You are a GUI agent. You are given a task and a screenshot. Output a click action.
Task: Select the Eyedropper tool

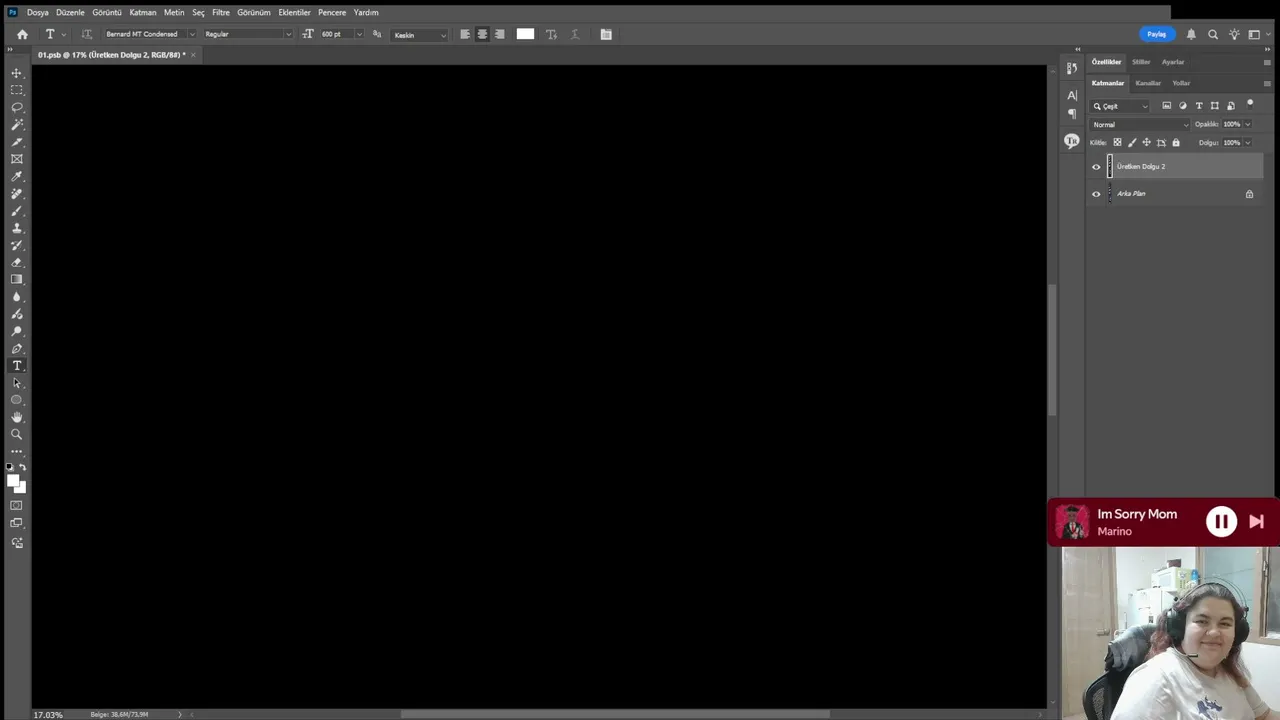tap(17, 176)
